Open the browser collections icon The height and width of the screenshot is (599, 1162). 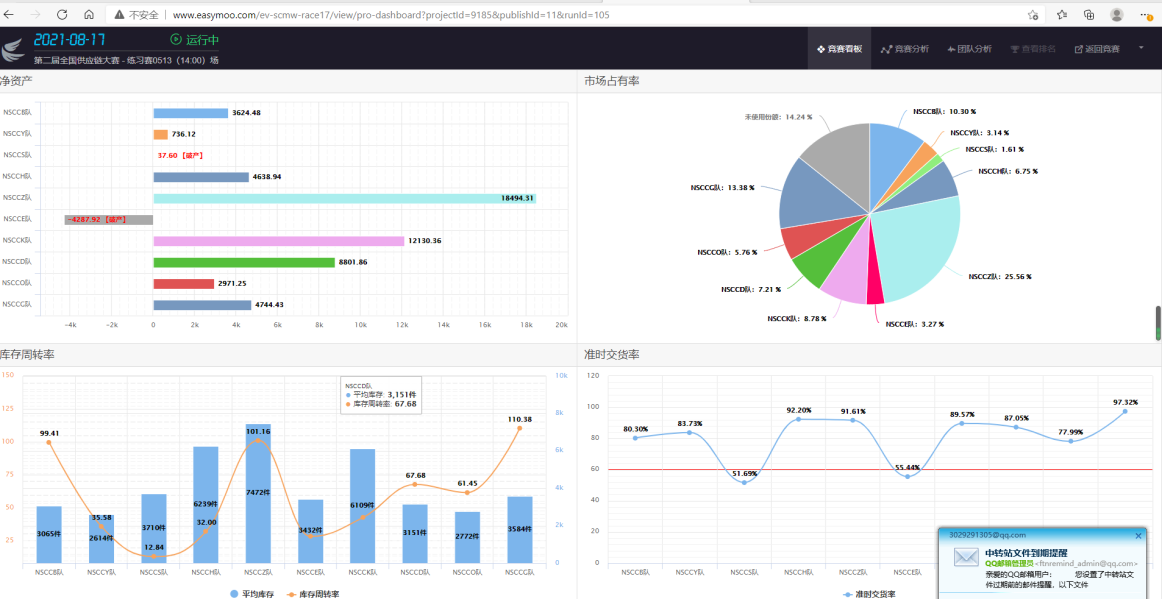[x=1089, y=15]
